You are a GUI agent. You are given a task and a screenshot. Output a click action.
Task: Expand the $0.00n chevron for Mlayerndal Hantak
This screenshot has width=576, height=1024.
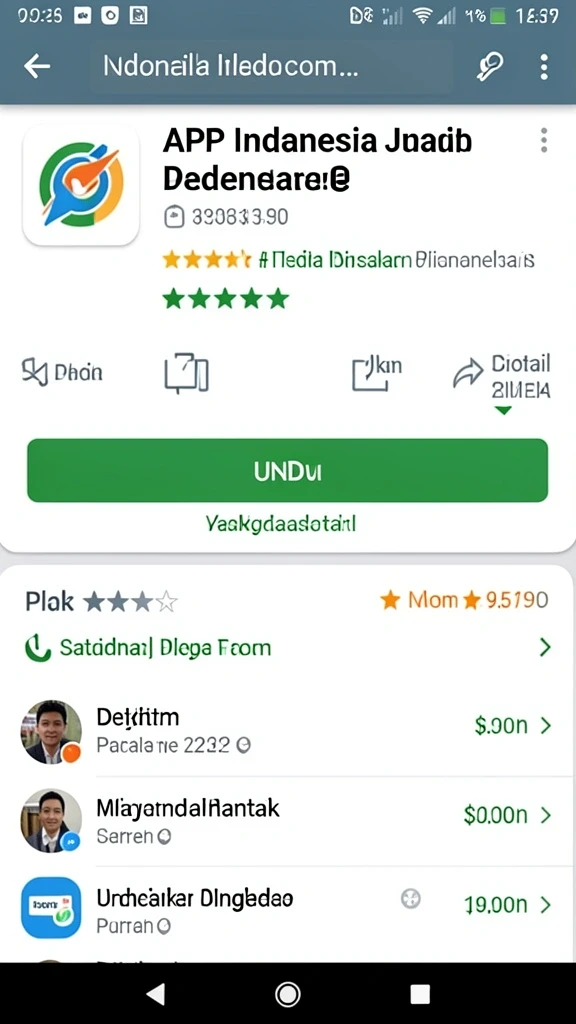(545, 815)
